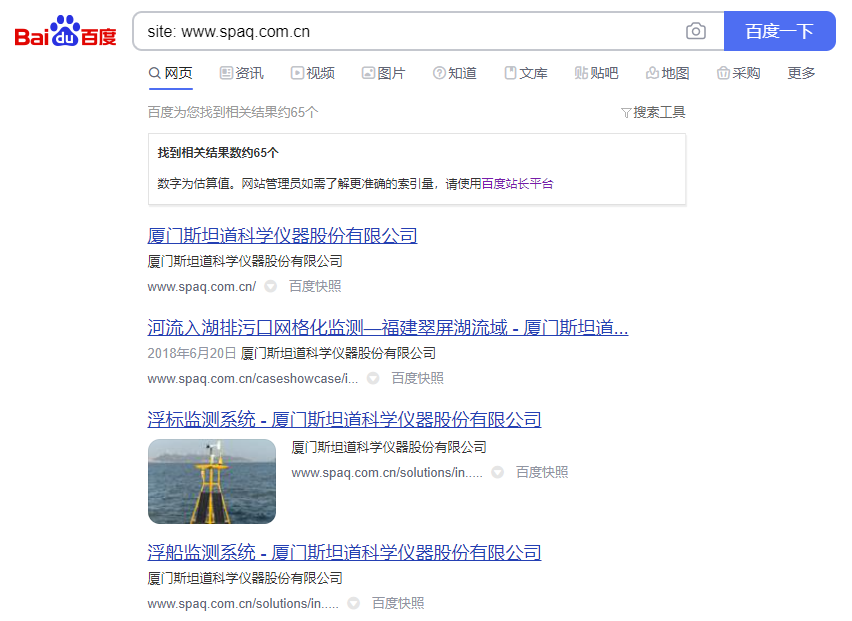Open the 贴吧 forum icon

(579, 72)
